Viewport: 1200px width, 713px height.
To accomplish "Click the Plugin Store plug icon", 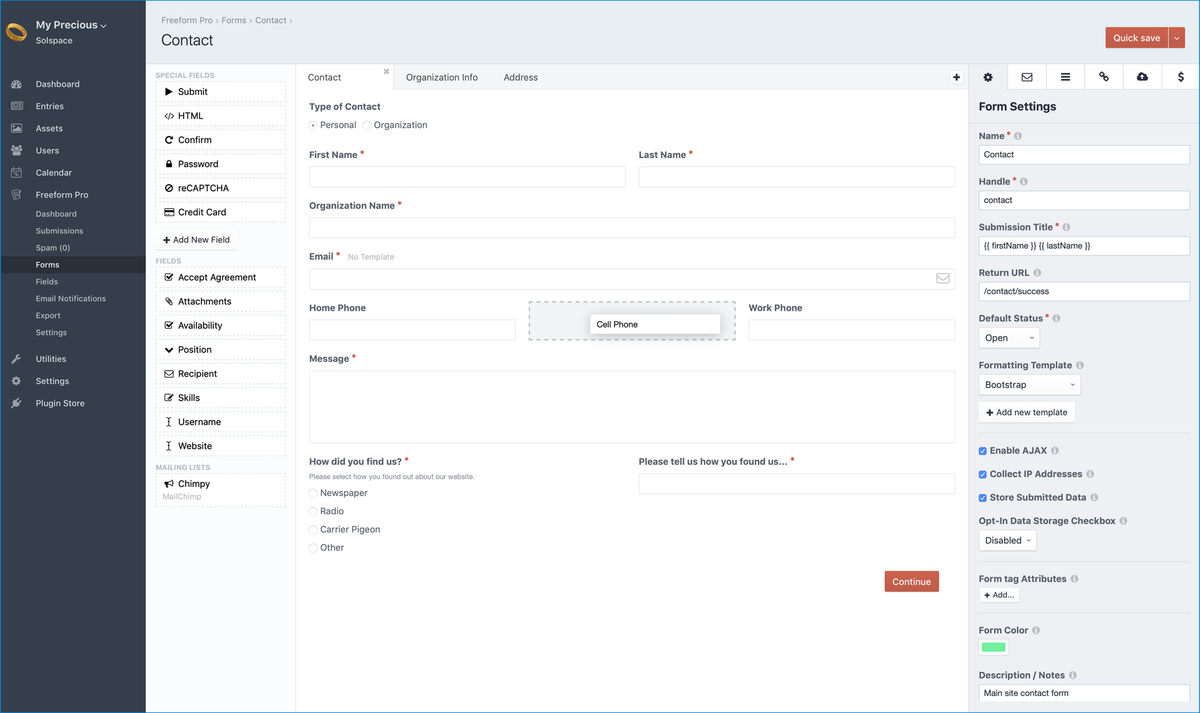I will (x=17, y=403).
